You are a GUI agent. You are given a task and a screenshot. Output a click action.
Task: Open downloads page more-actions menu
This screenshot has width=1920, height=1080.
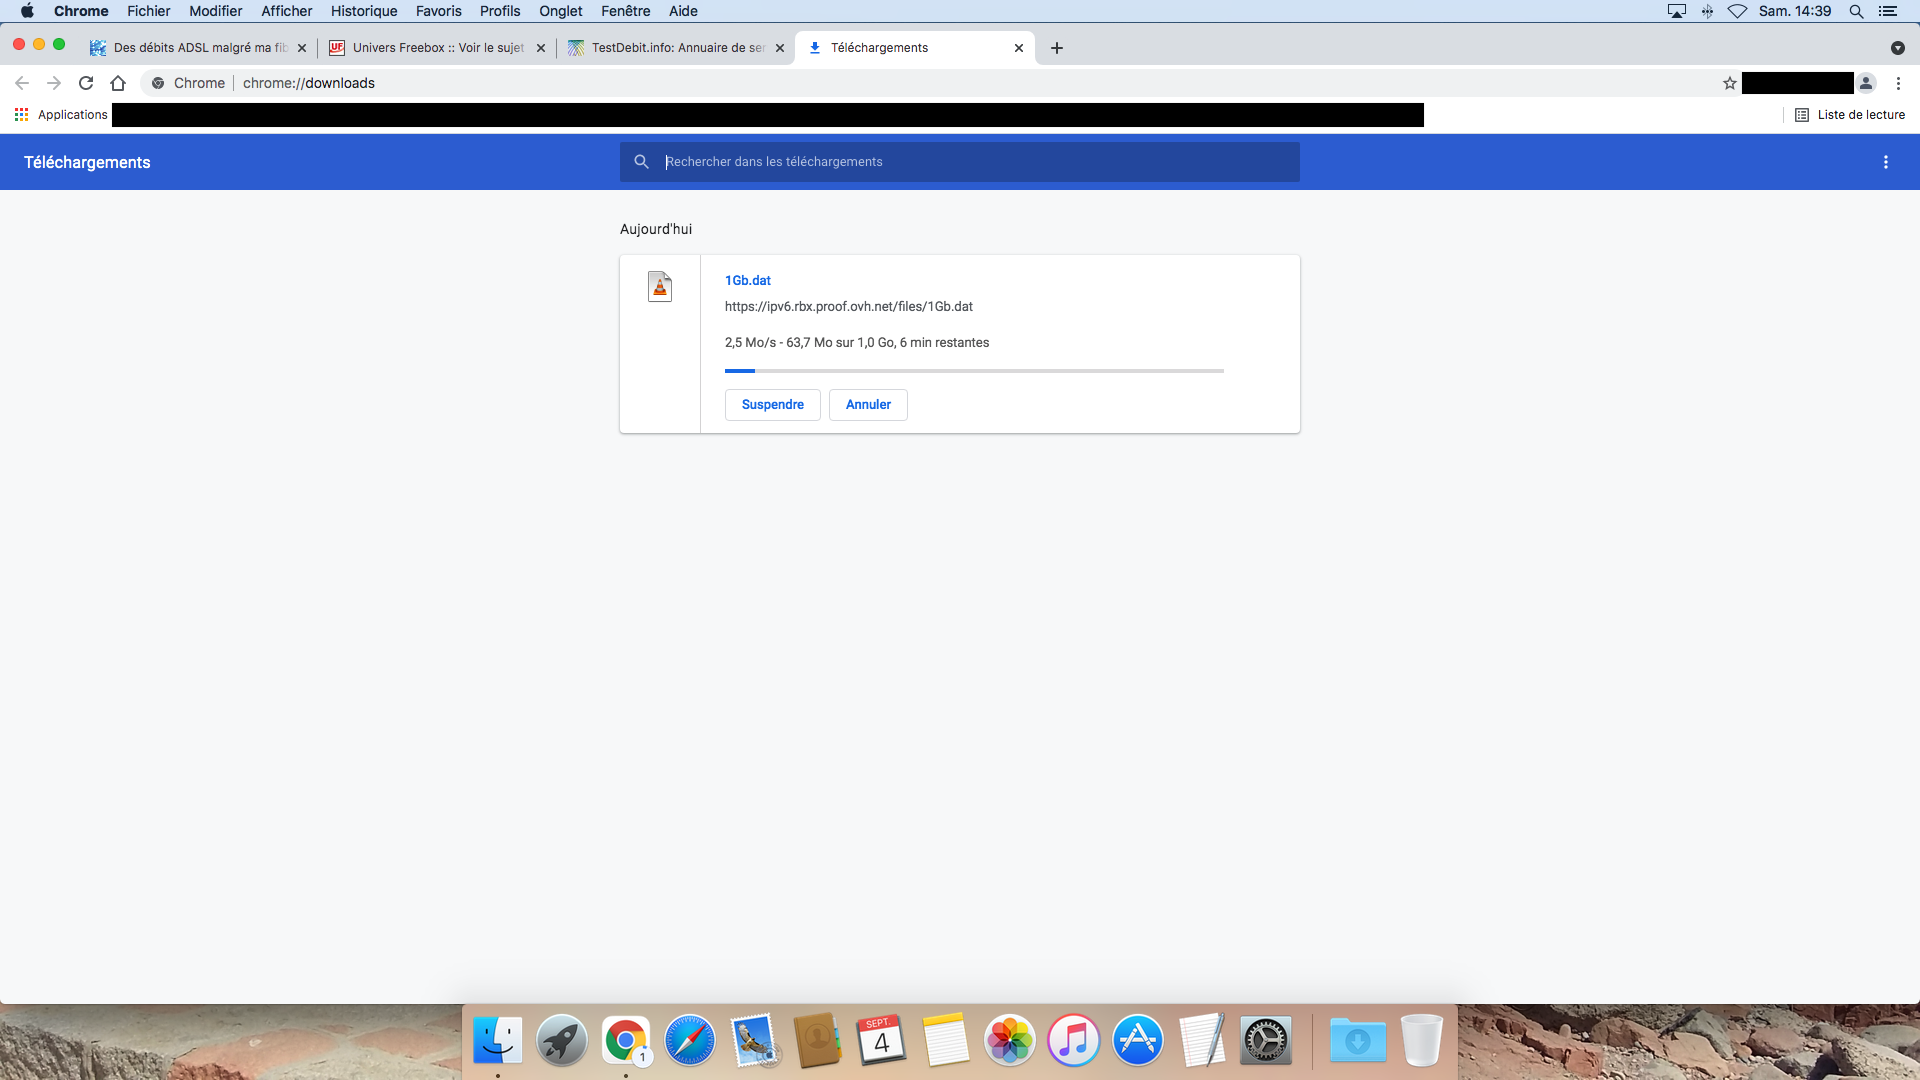tap(1886, 162)
